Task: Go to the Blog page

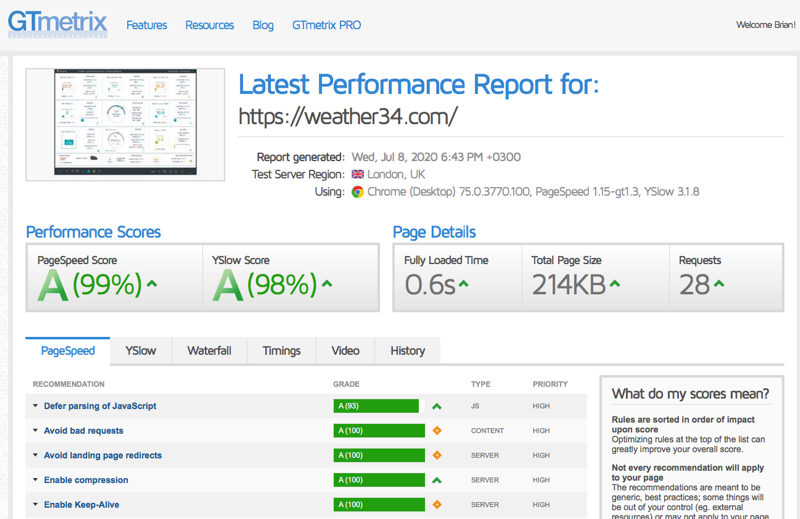Action: tap(263, 25)
